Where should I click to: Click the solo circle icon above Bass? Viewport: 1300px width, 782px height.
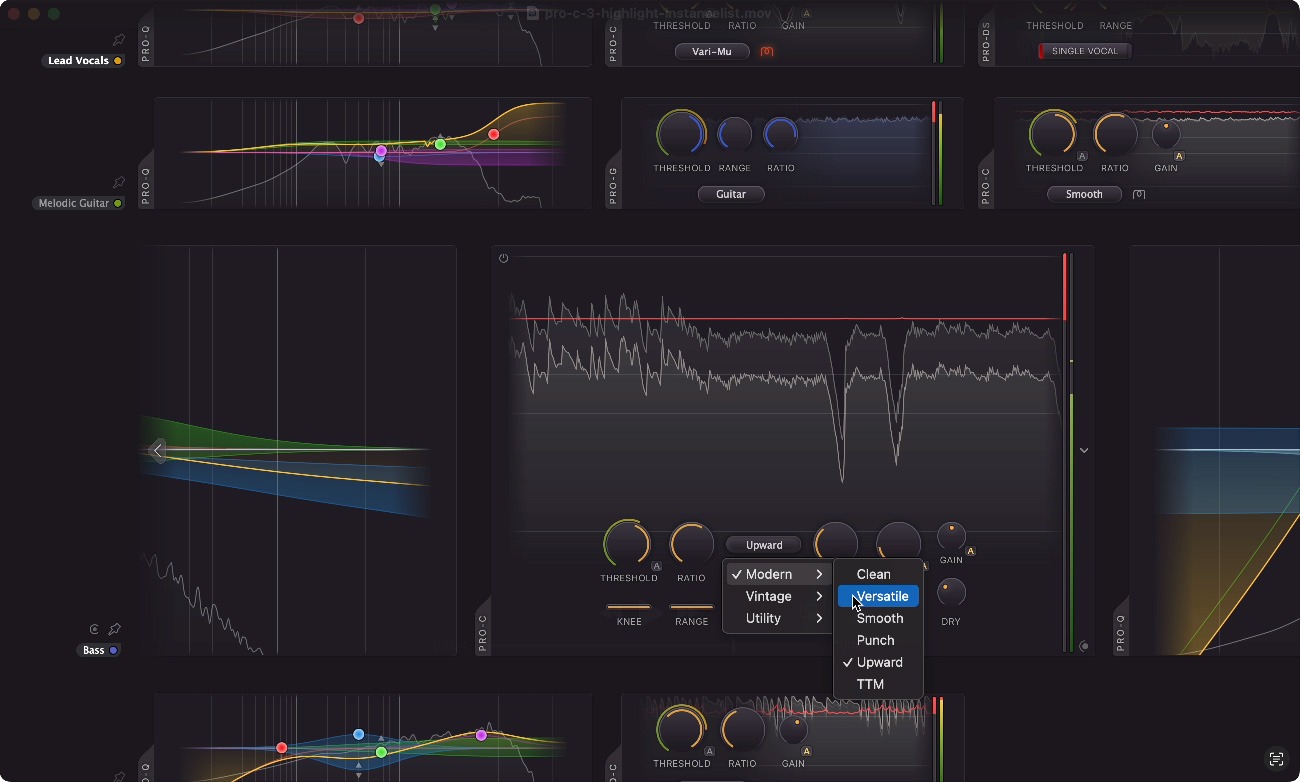(x=94, y=629)
